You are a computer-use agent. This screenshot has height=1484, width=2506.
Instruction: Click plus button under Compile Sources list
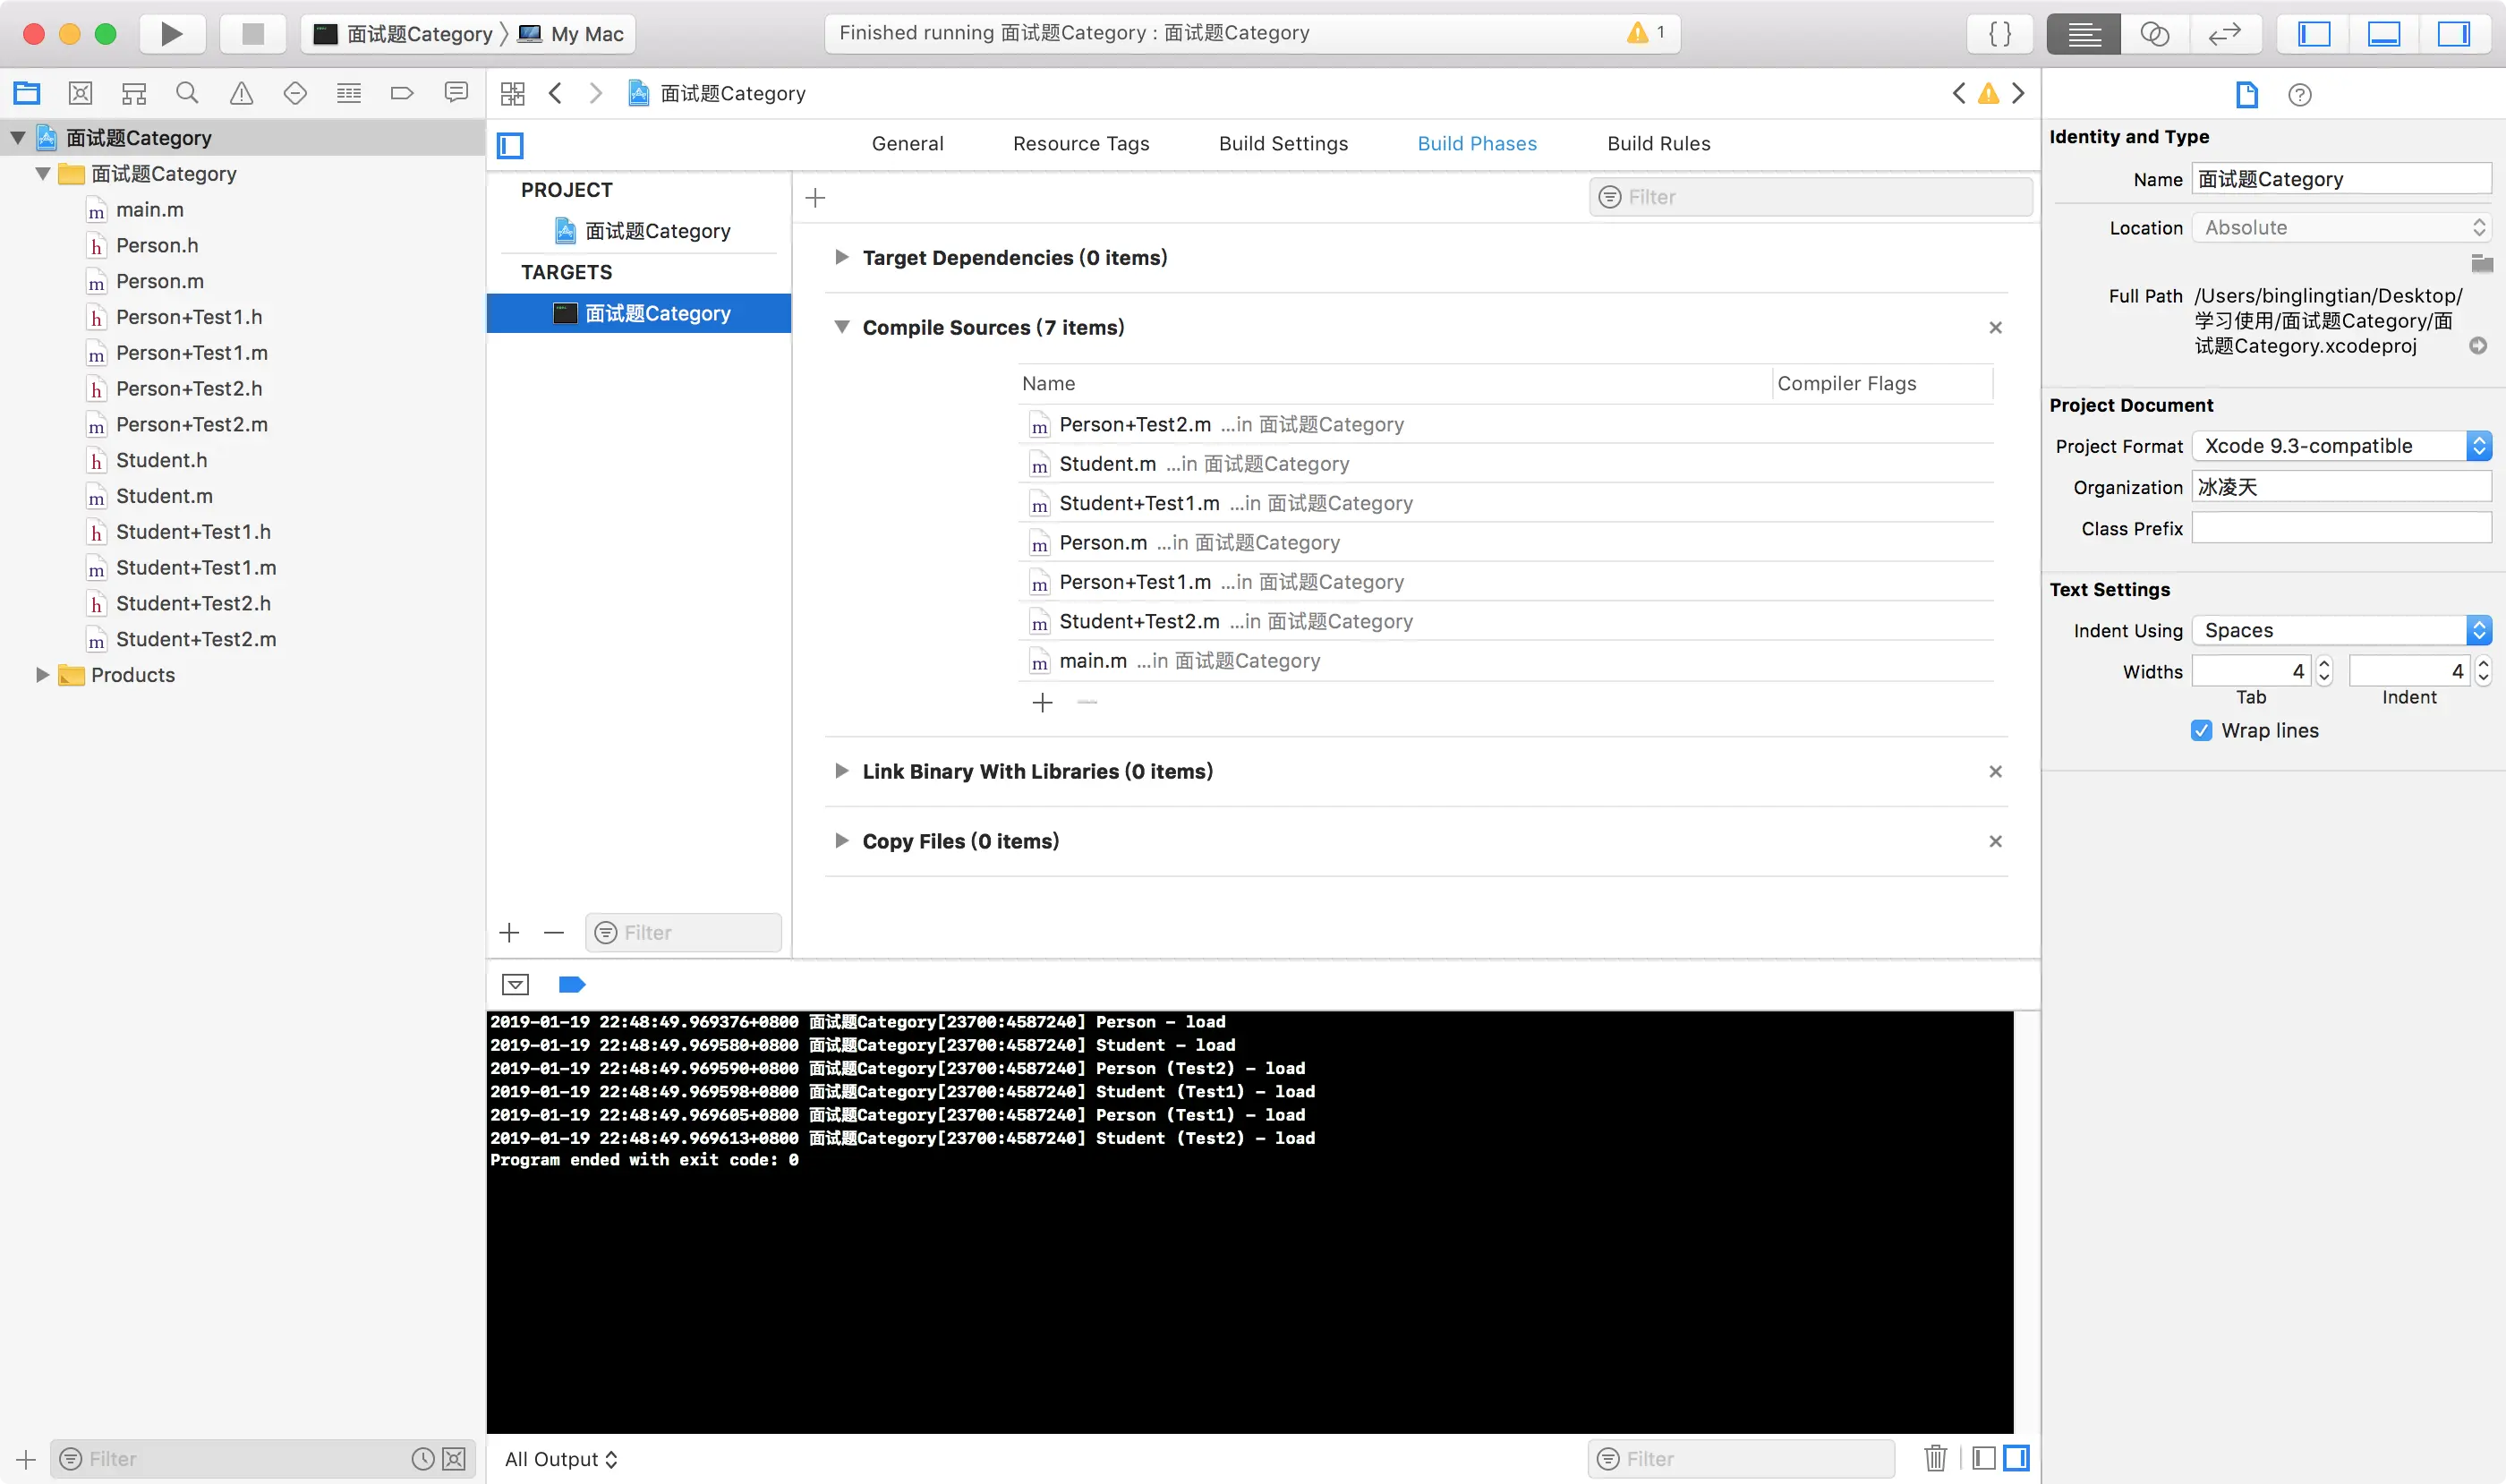1042,703
